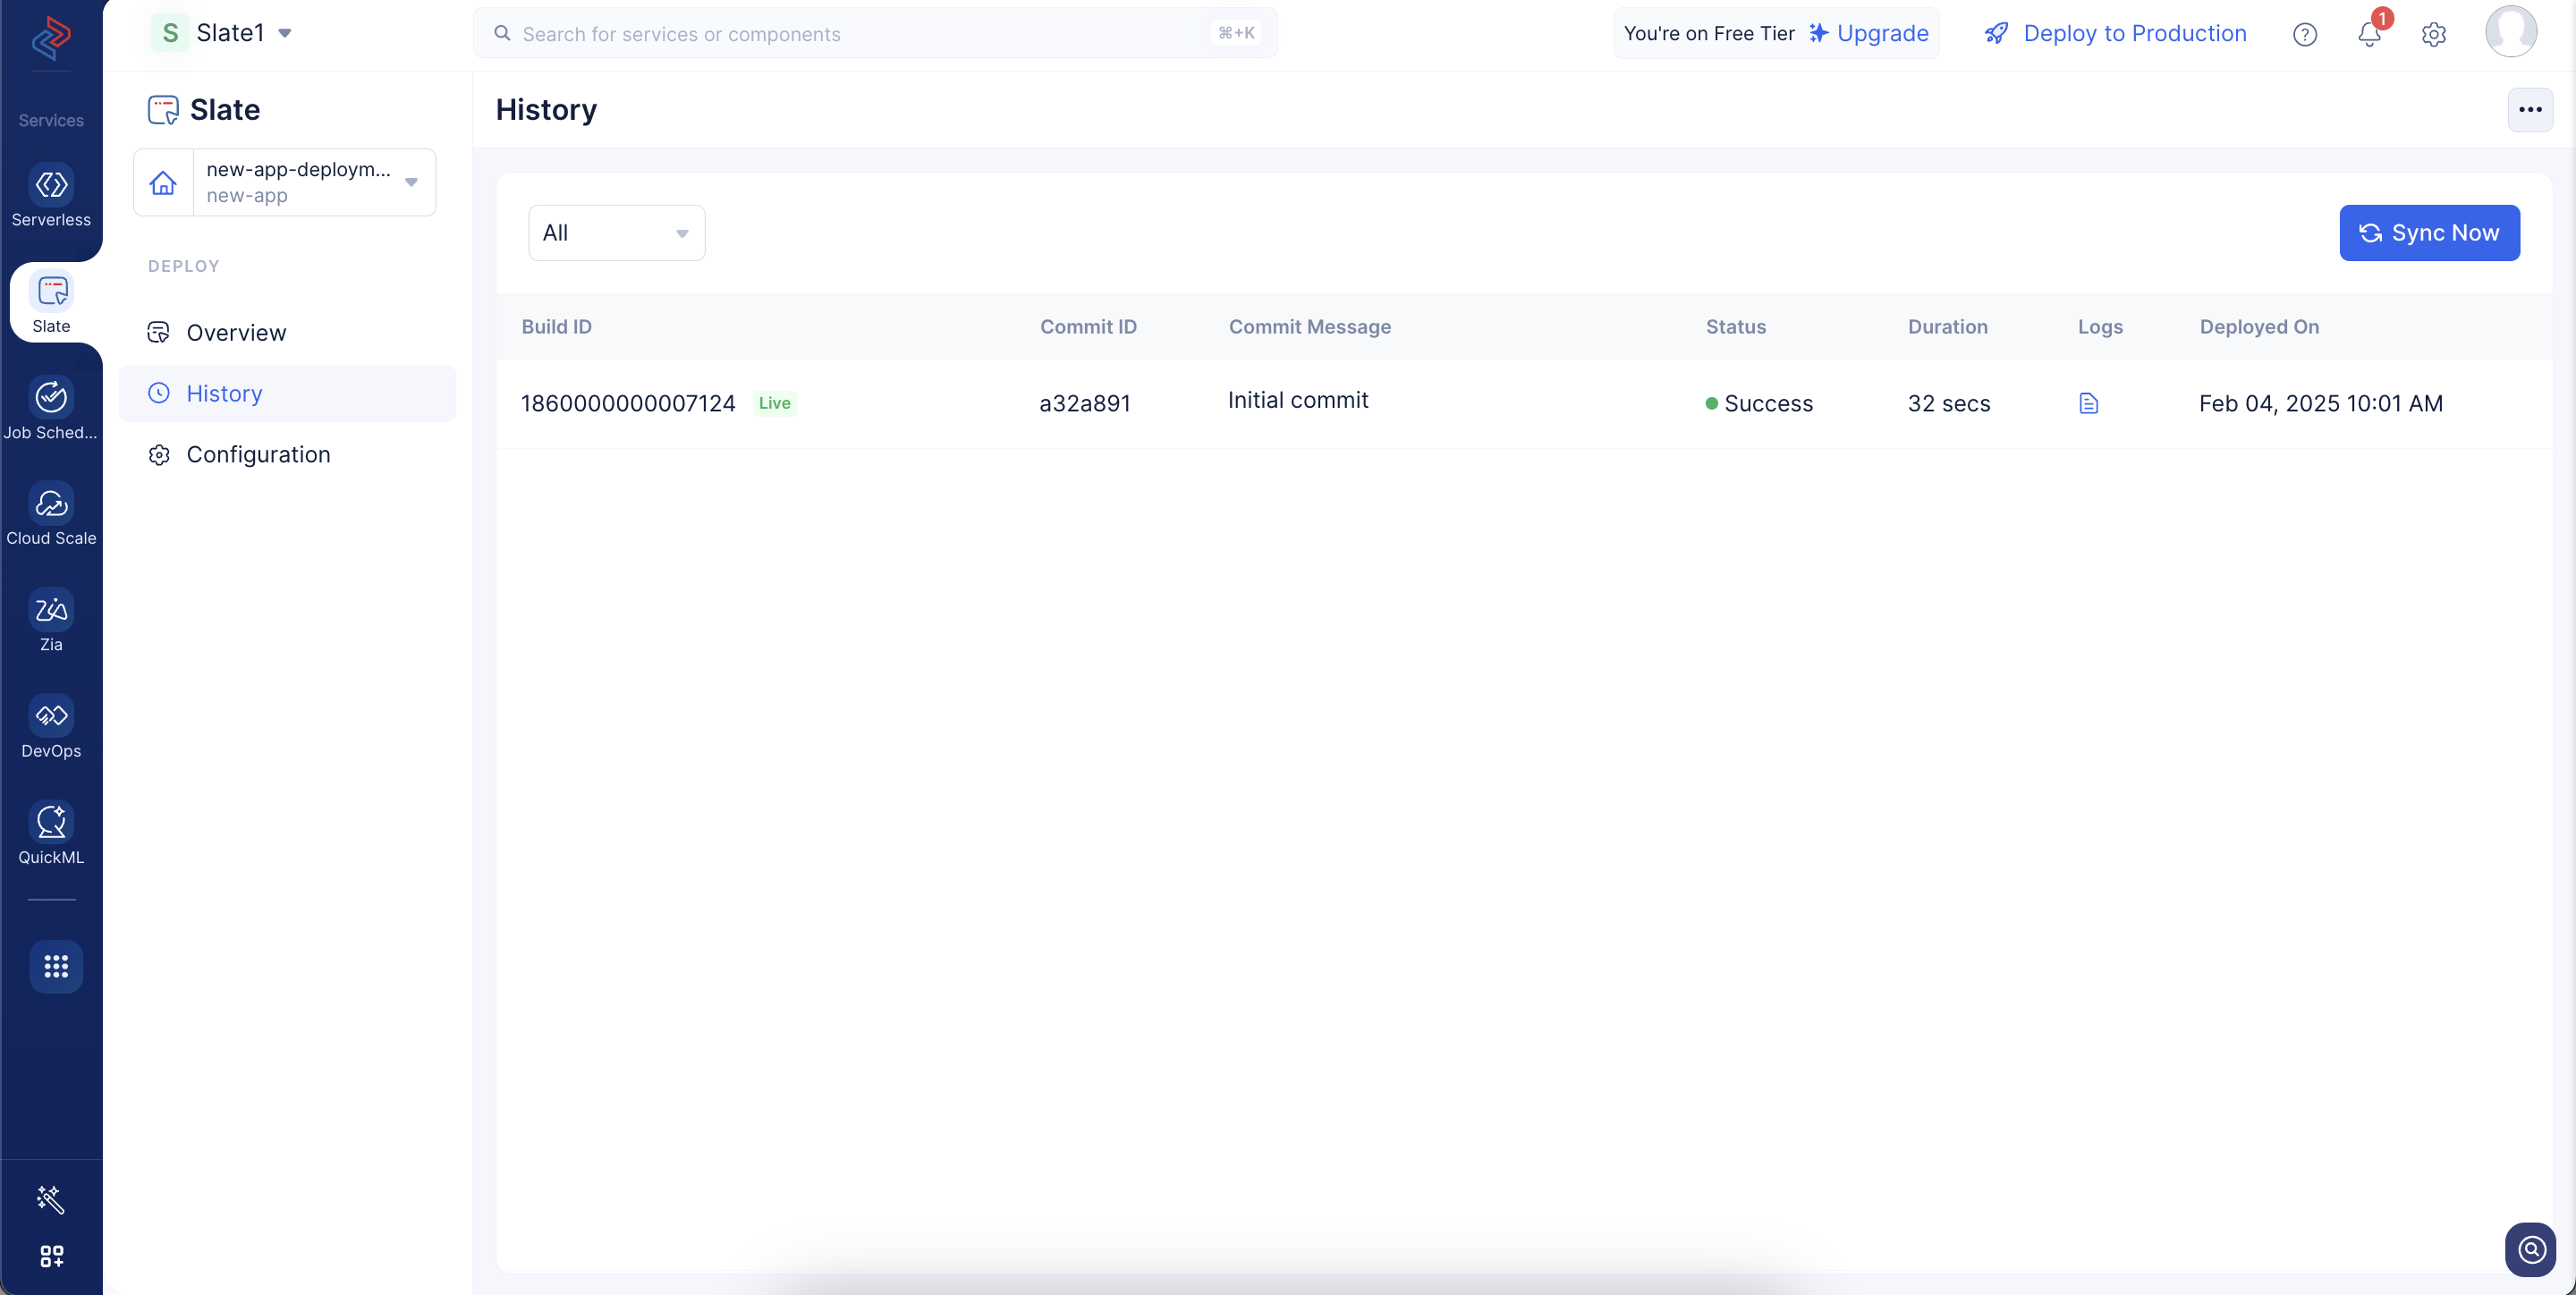Open the notifications bell
The height and width of the screenshot is (1295, 2576).
[x=2369, y=34]
